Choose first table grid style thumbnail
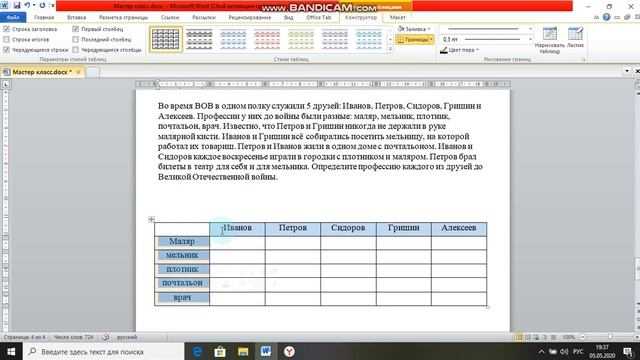 pos(166,40)
